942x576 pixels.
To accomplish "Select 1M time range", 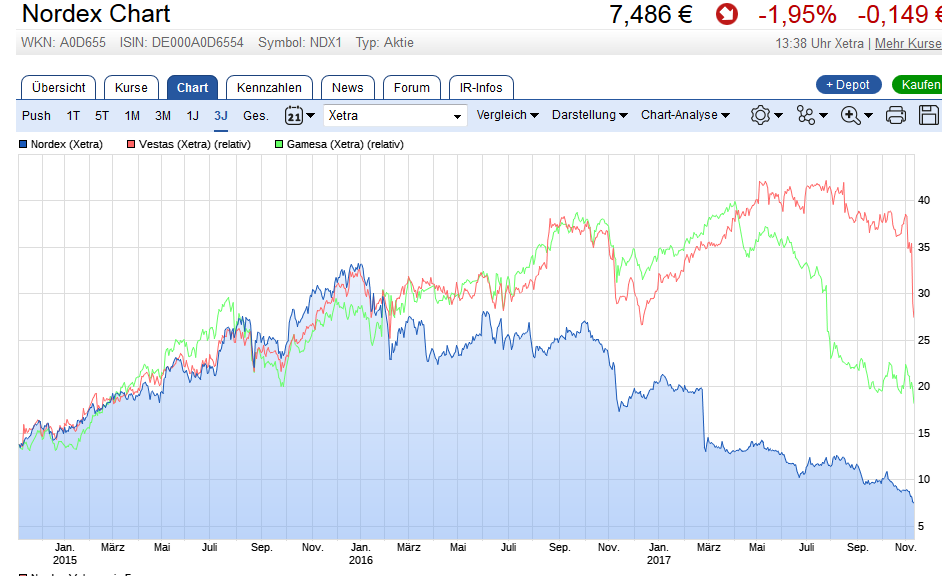I will 132,115.
